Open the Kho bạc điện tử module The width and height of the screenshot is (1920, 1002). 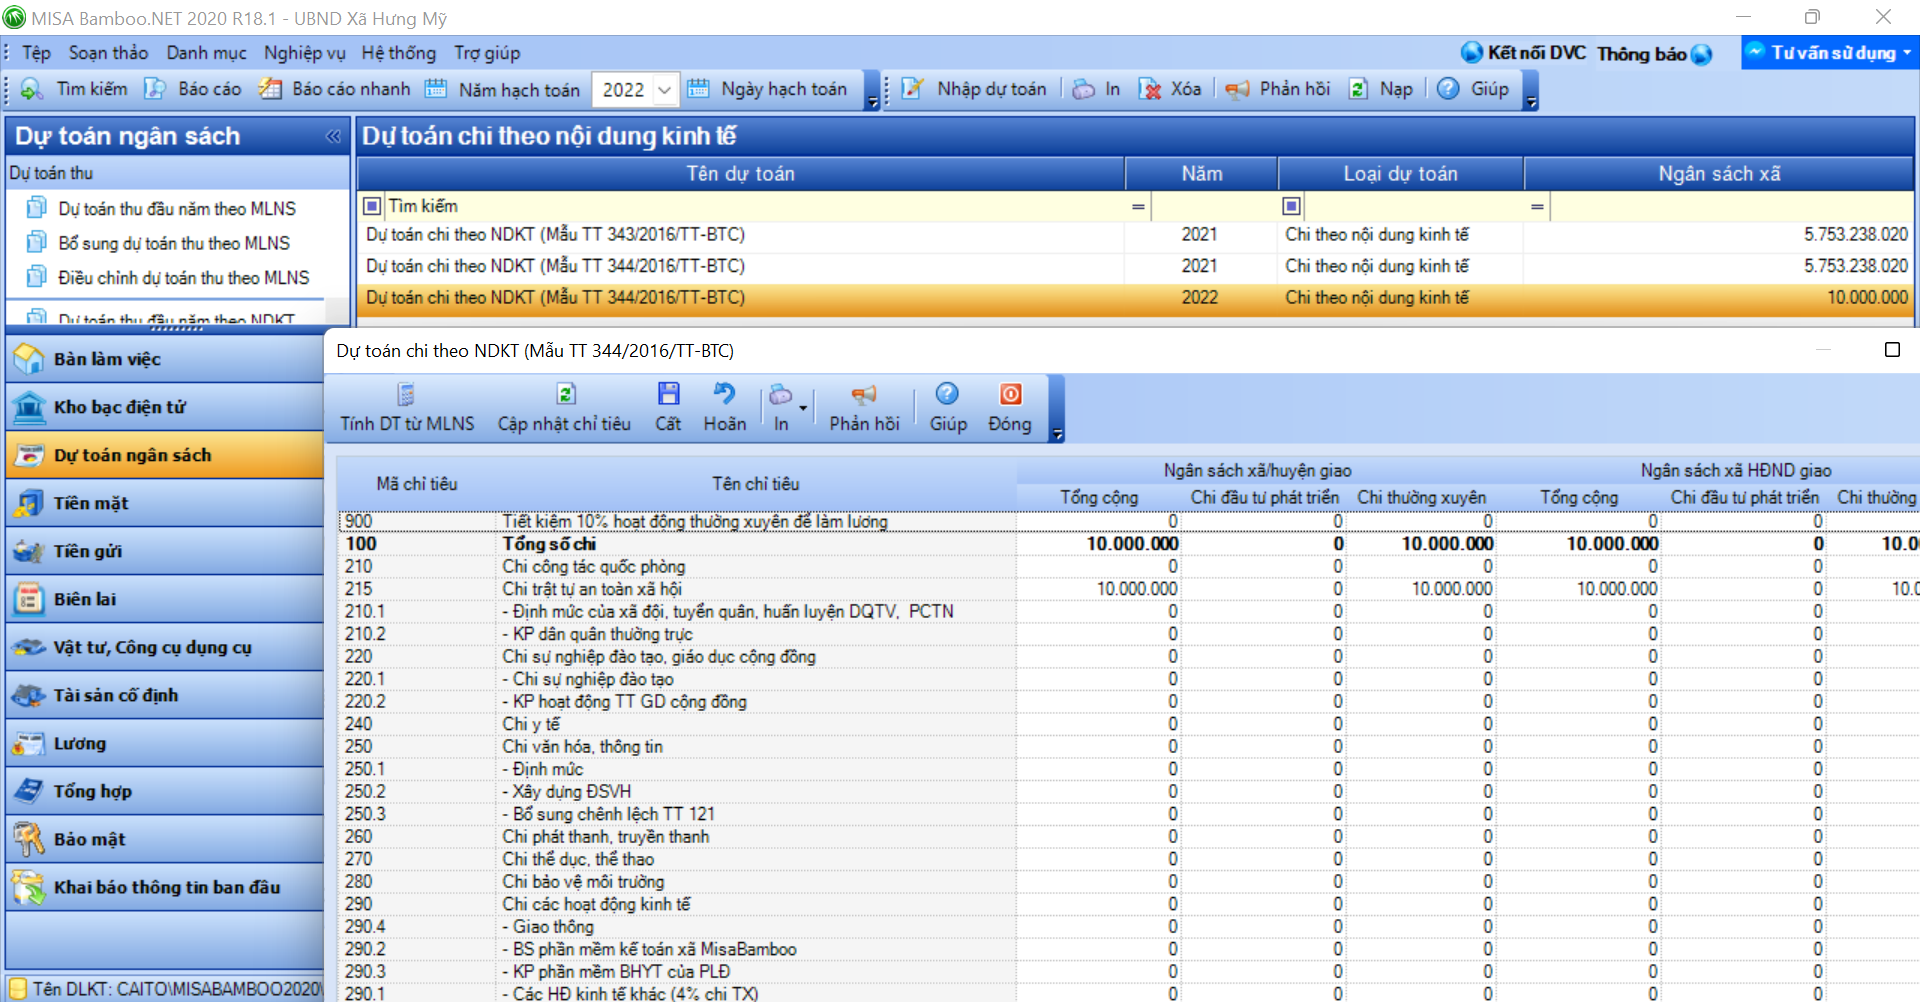pos(164,407)
